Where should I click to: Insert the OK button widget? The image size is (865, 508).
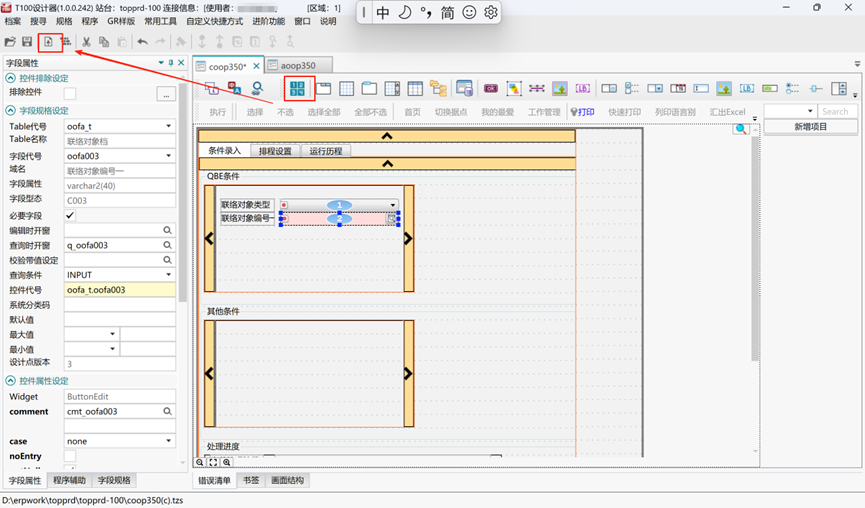(x=490, y=88)
